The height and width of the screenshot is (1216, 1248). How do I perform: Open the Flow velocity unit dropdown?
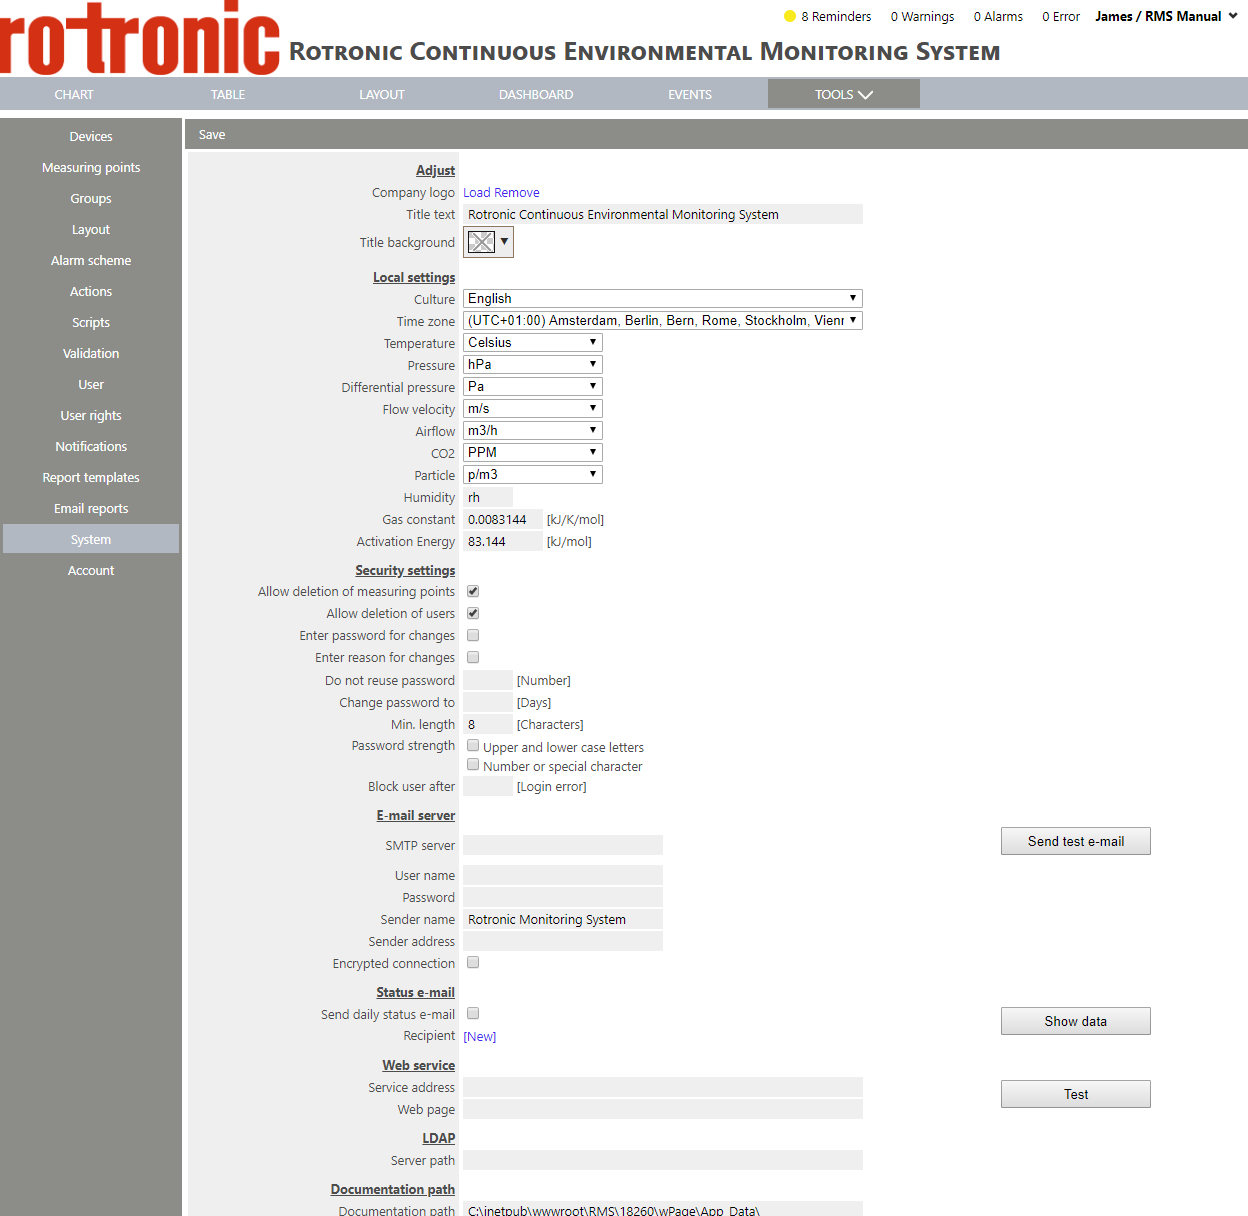tap(532, 408)
